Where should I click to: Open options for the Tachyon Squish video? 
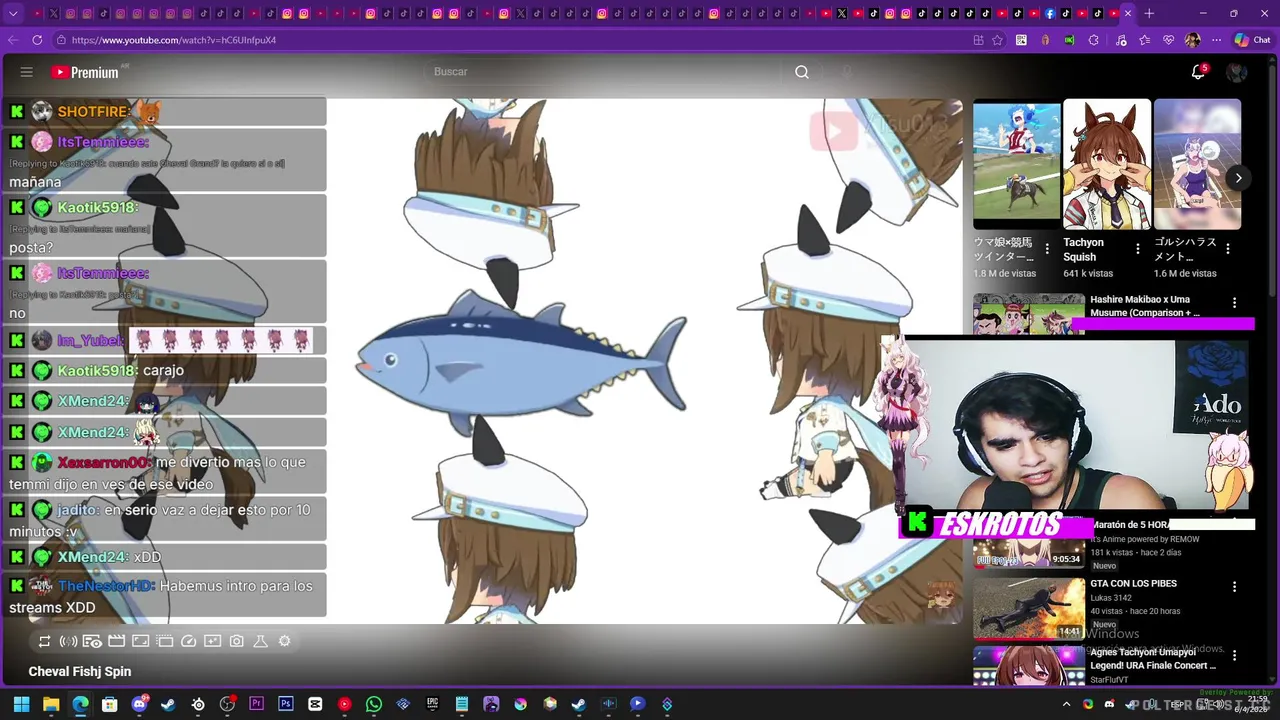coord(1138,249)
